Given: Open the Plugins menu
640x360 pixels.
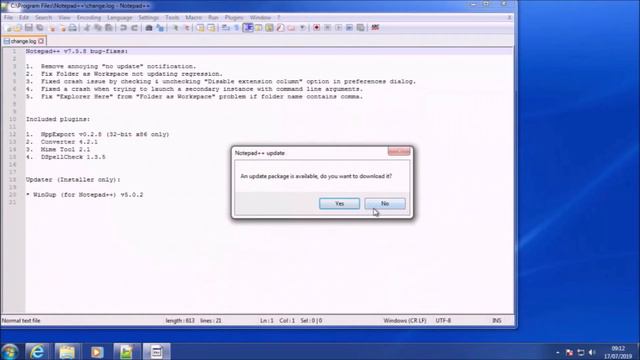Looking at the screenshot, I should pos(234,18).
